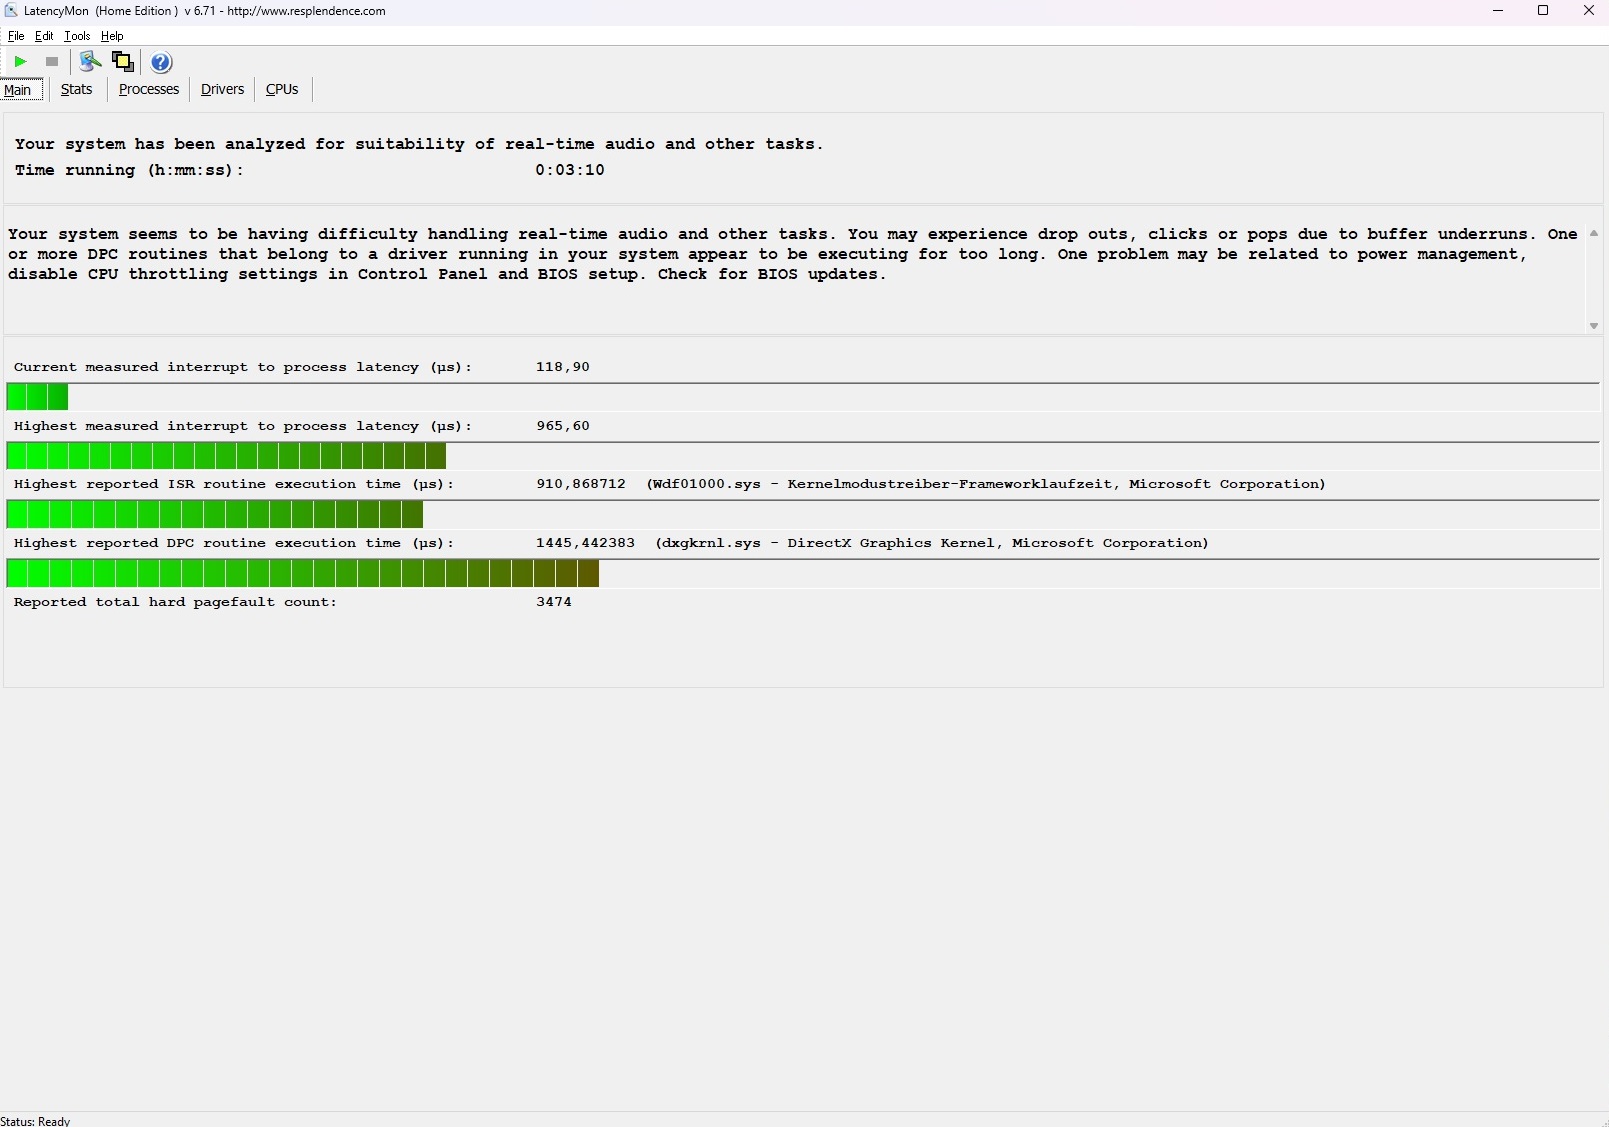The width and height of the screenshot is (1609, 1127).
Task: Click the ISR time value 910,868712
Action: (x=581, y=484)
